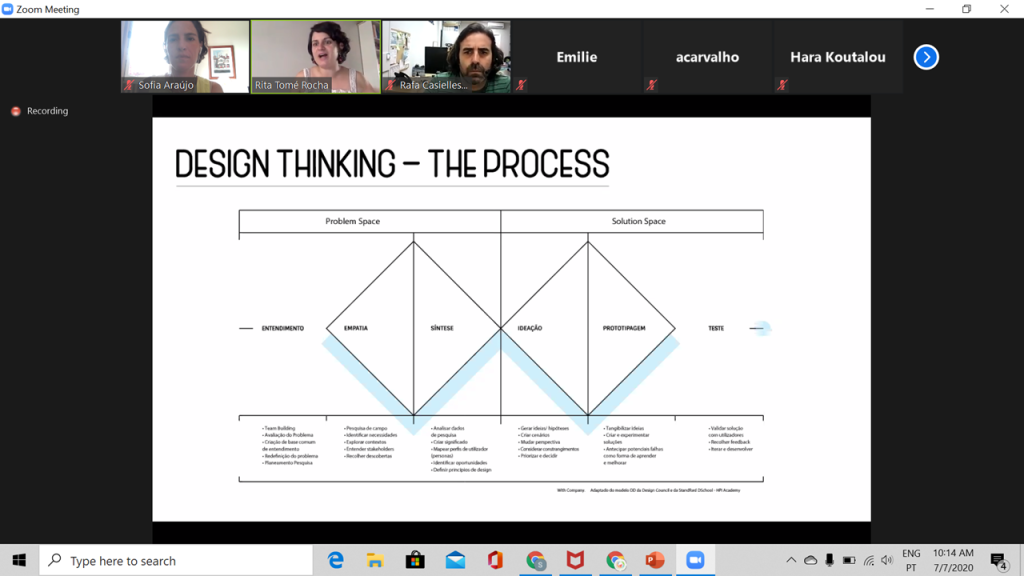Viewport: 1024px width, 576px height.
Task: Open Zoom from the taskbar
Action: click(695, 560)
